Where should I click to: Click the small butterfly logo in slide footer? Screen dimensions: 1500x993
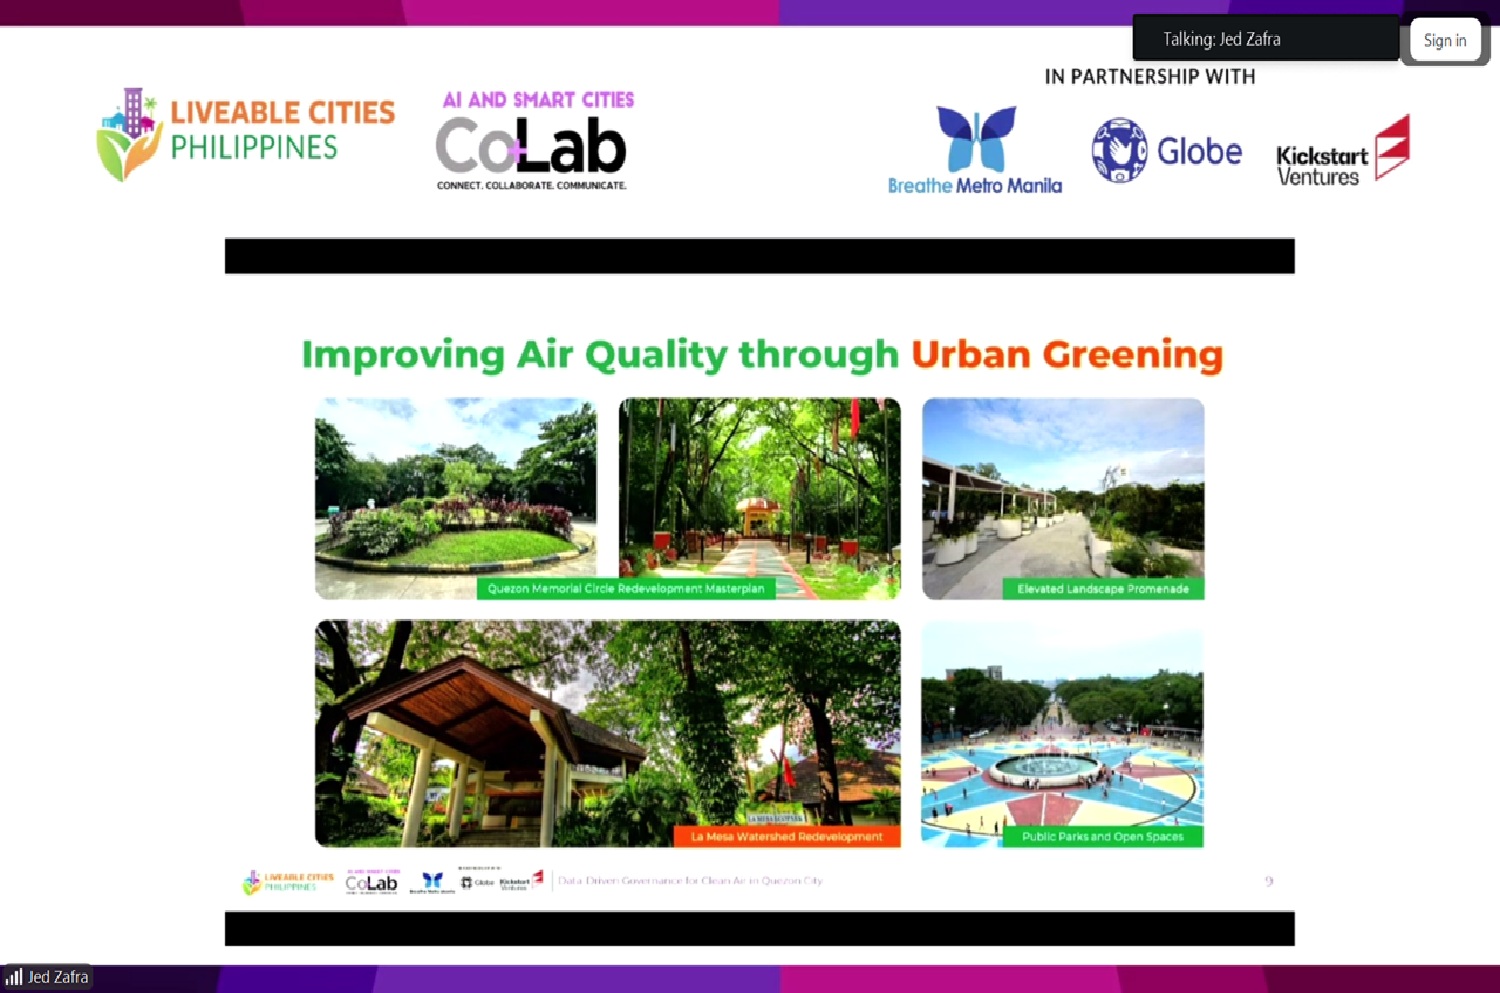click(432, 881)
